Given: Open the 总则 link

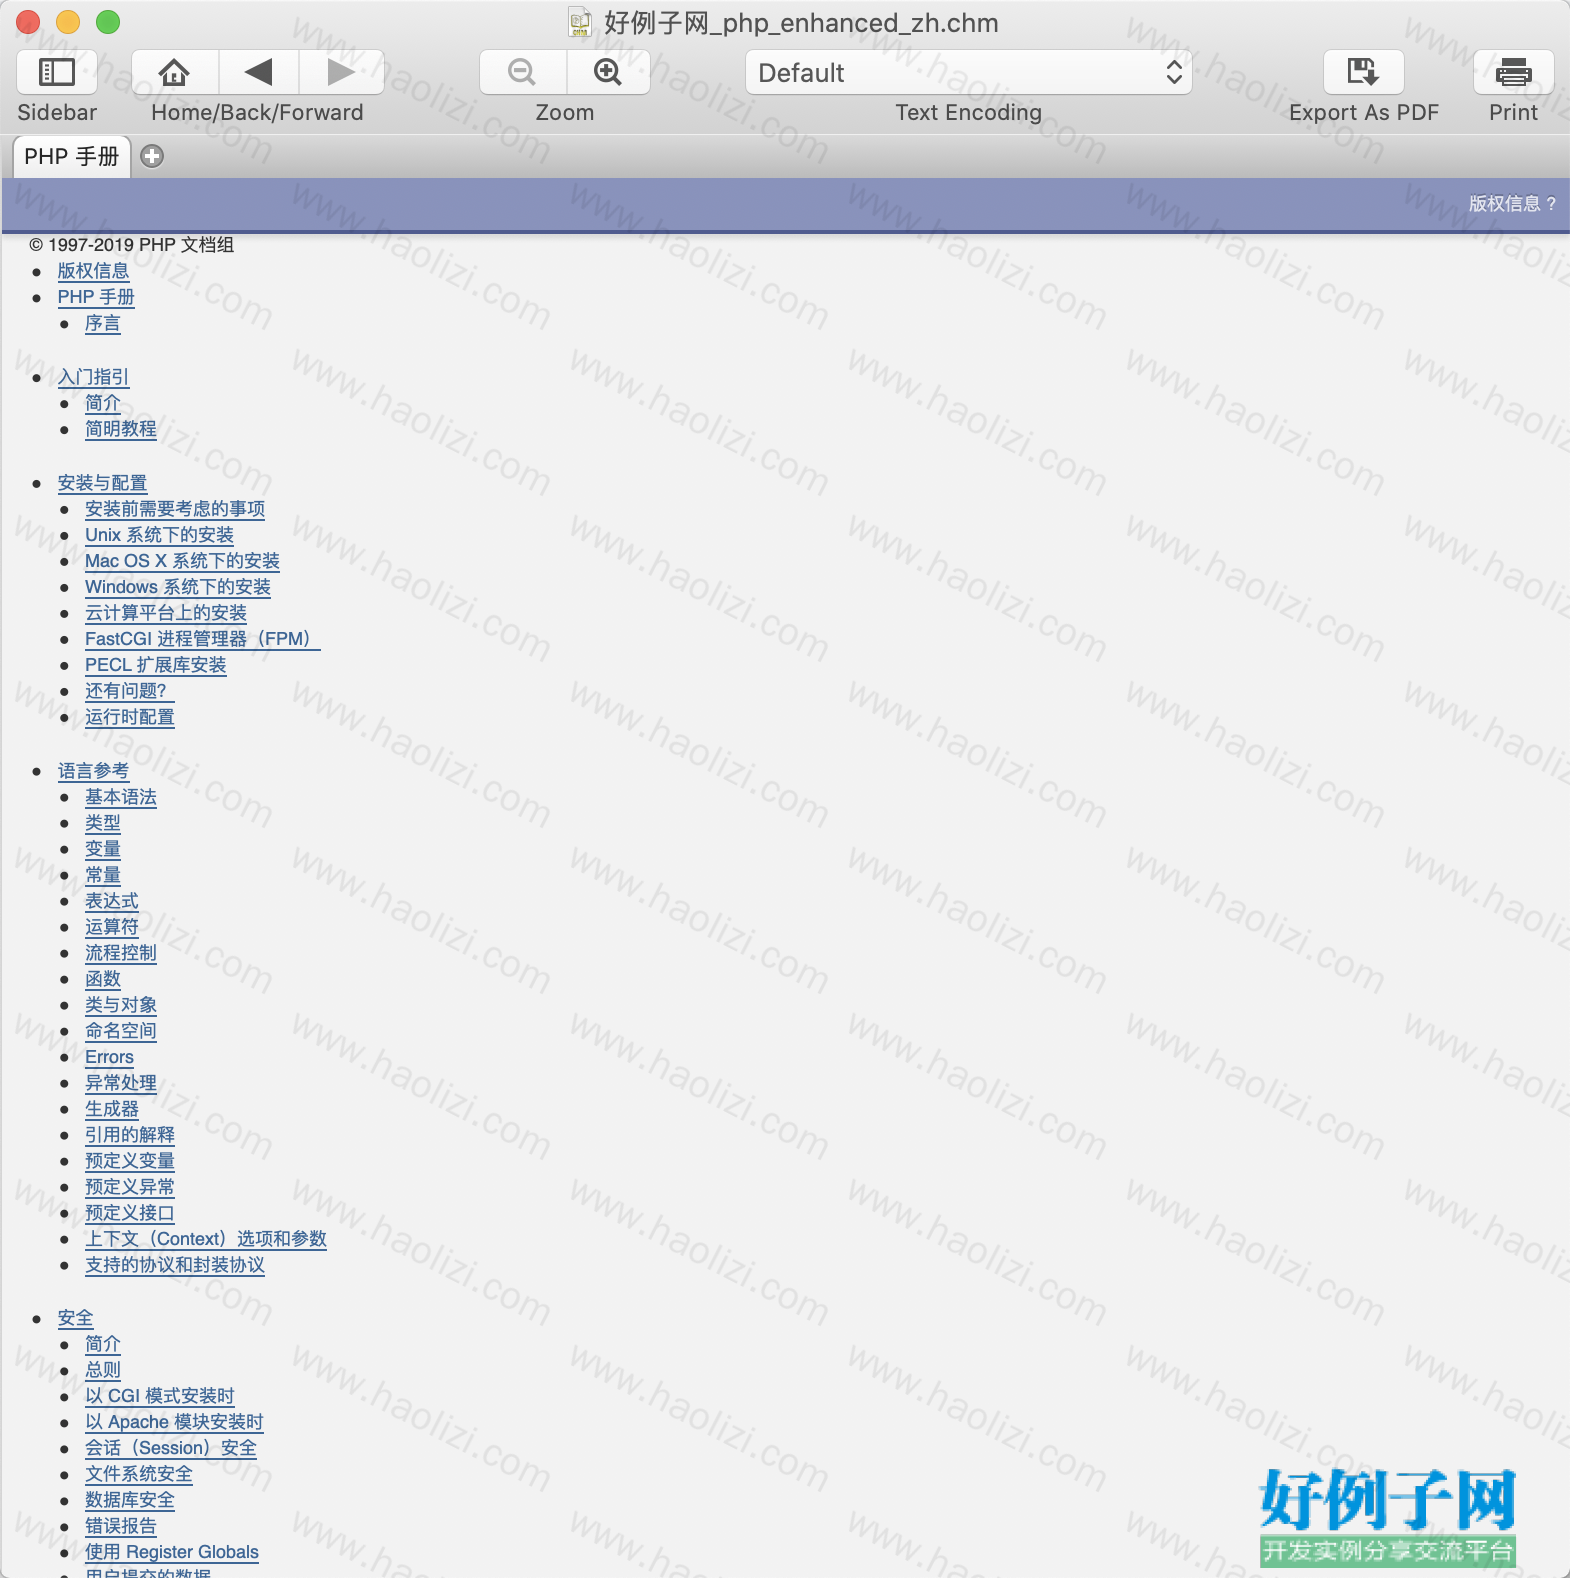Looking at the screenshot, I should [x=102, y=1370].
